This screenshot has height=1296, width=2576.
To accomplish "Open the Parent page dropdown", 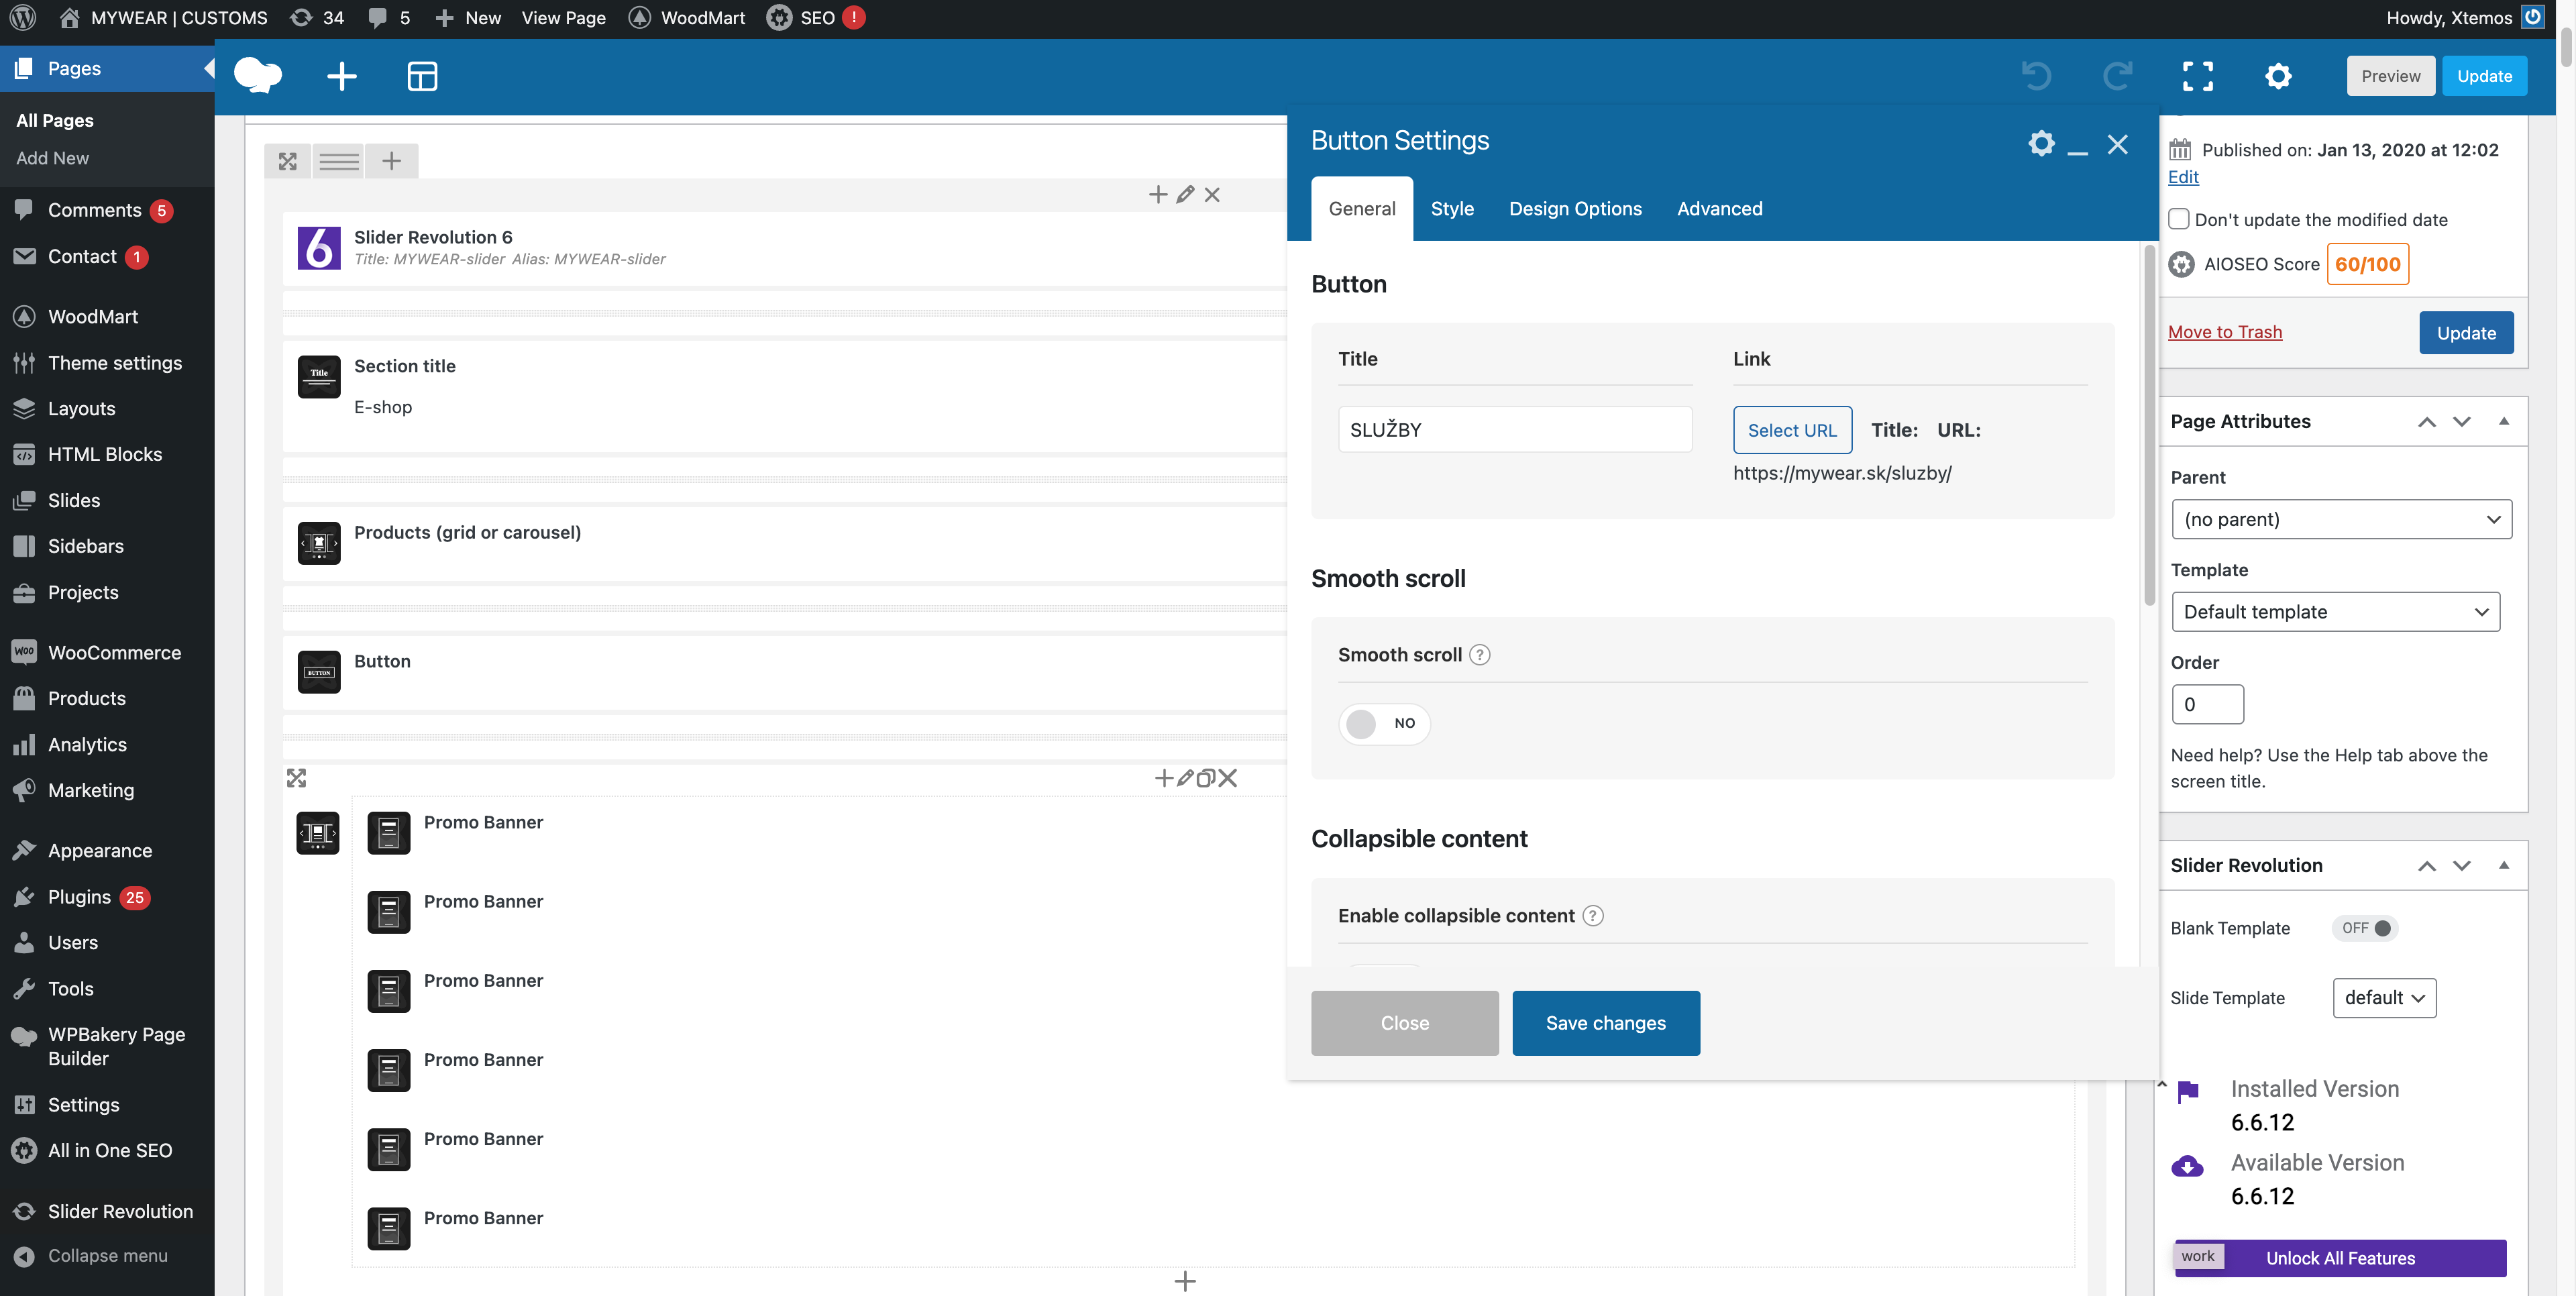I will tap(2340, 519).
